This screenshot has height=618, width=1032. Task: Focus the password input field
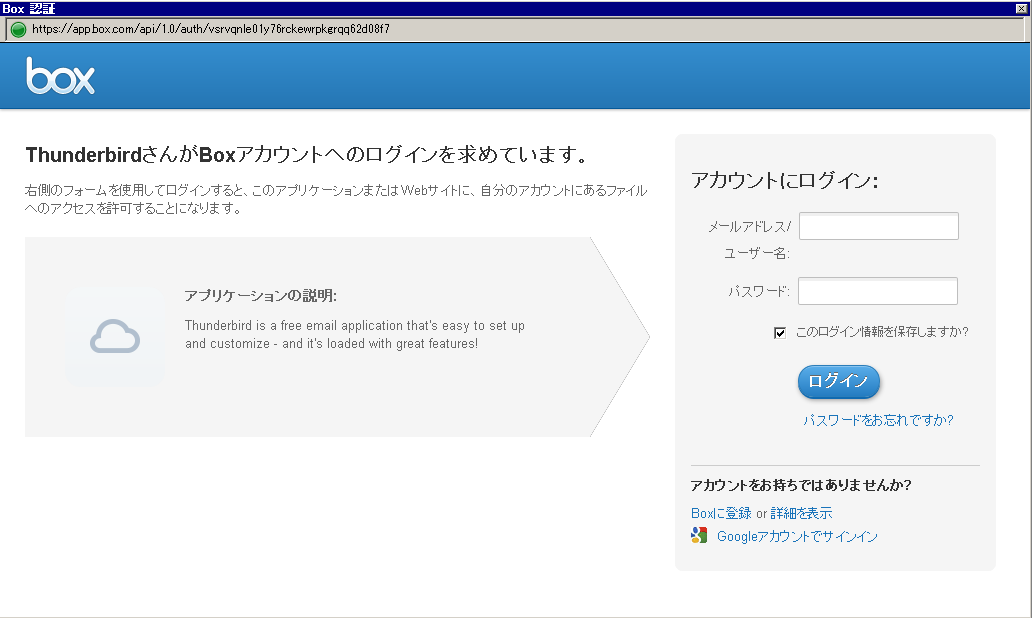click(878, 291)
